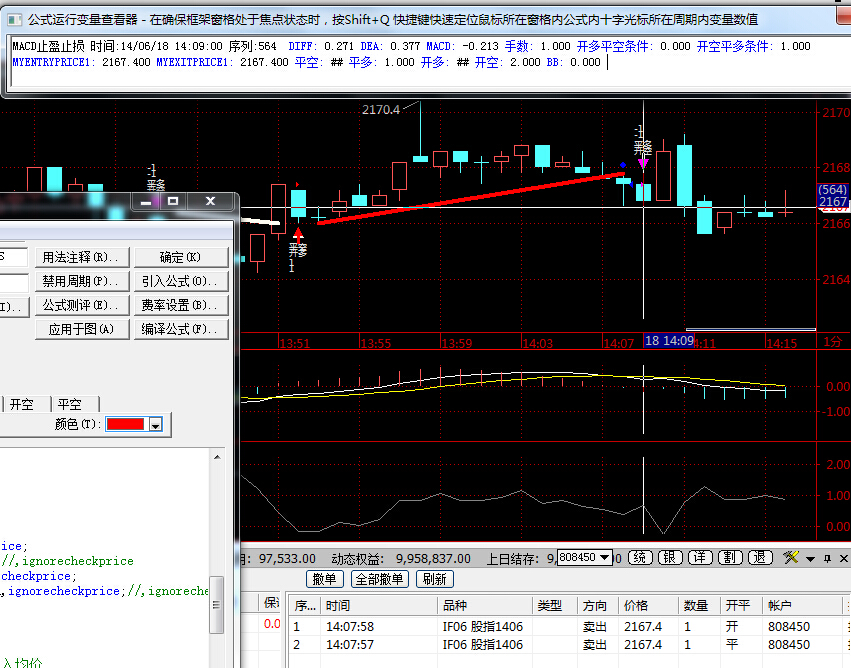Click the red trend line on the chart

470,198
